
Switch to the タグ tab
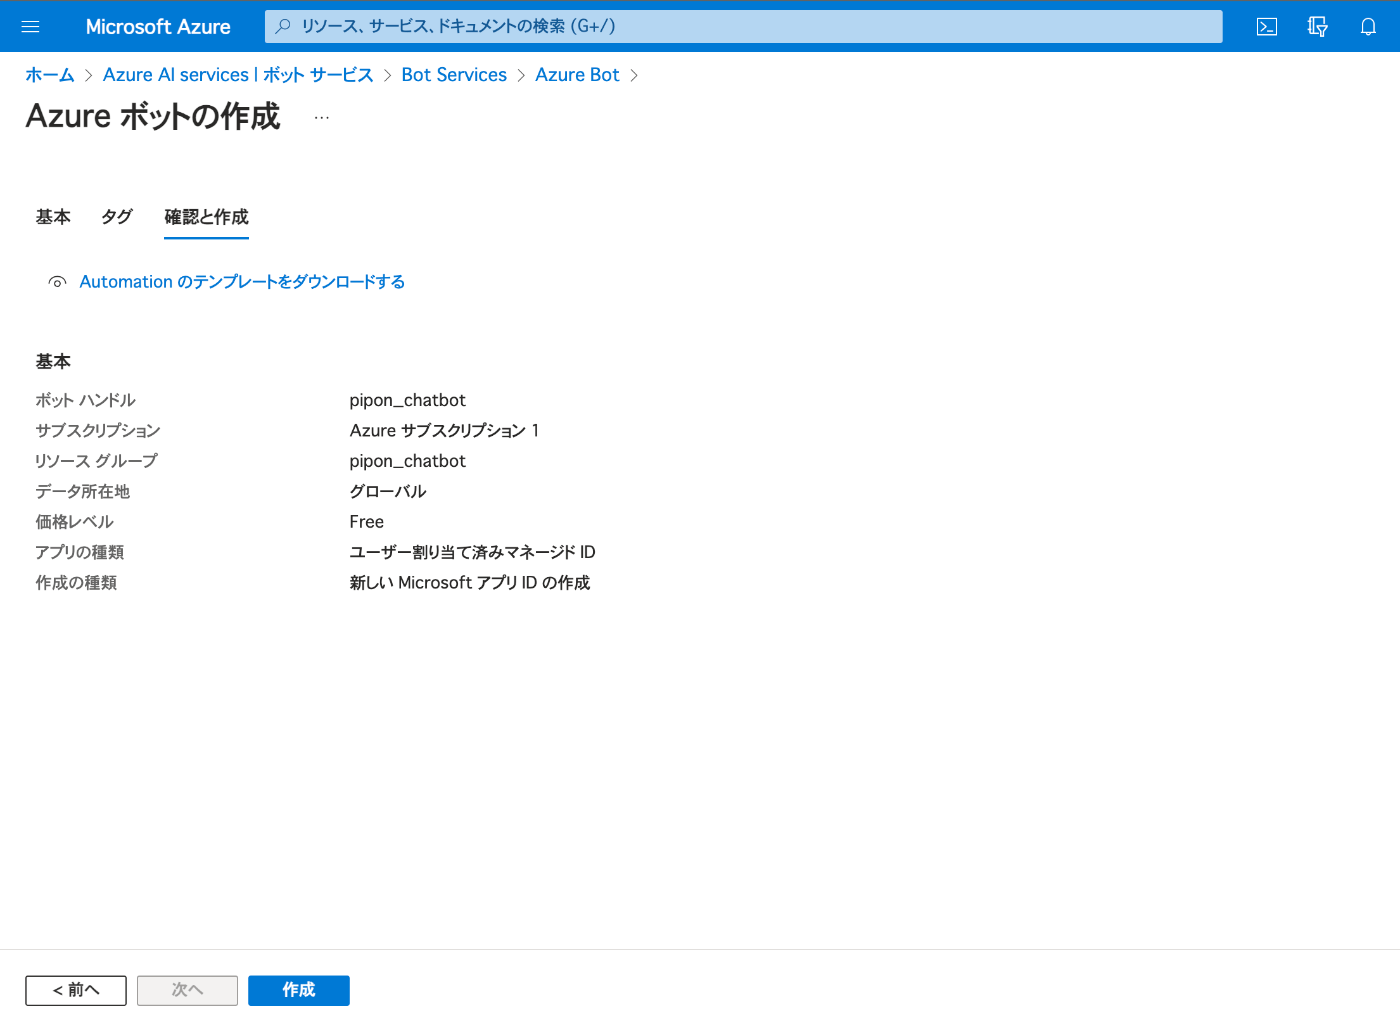coord(117,217)
